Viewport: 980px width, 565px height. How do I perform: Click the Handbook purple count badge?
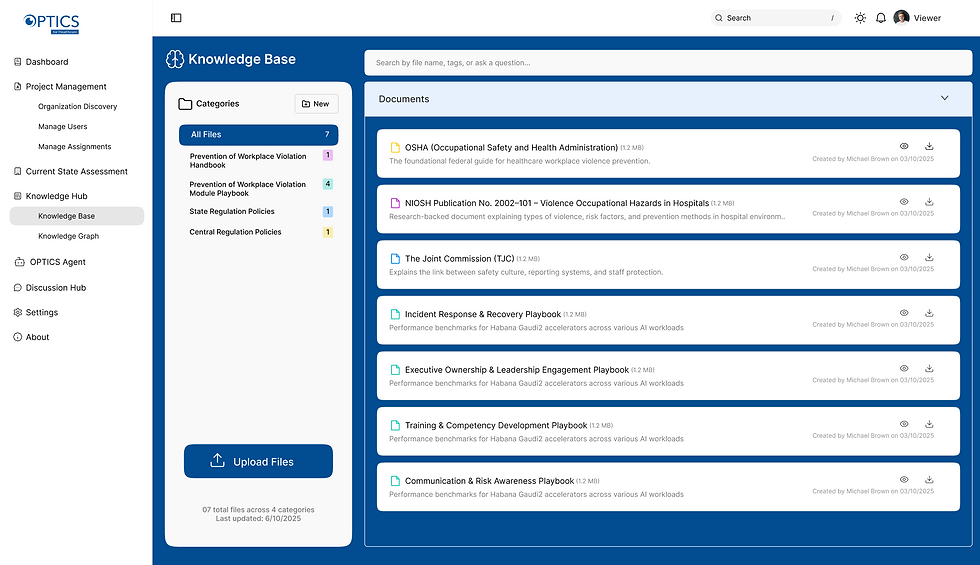(328, 155)
